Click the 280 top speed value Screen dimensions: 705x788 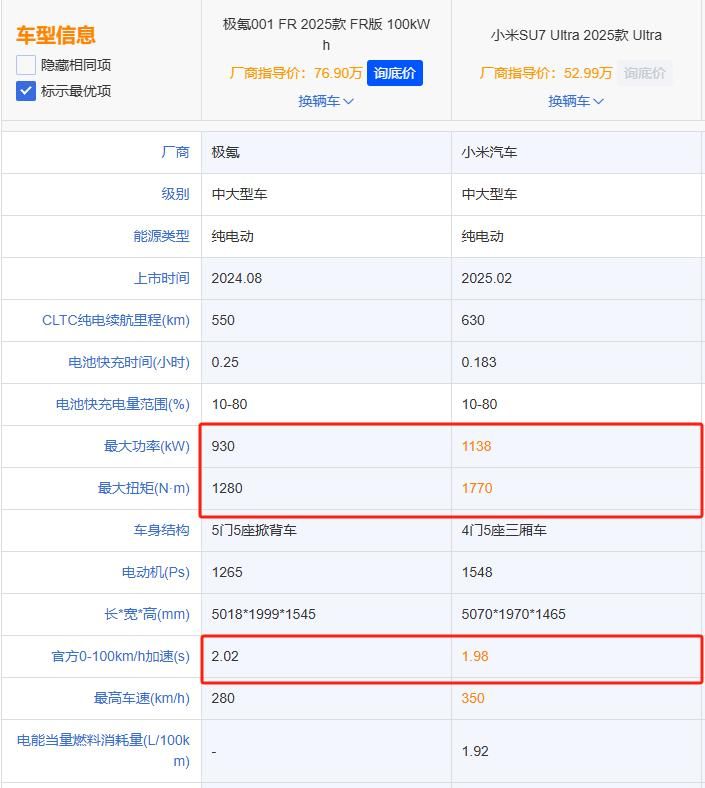point(223,699)
